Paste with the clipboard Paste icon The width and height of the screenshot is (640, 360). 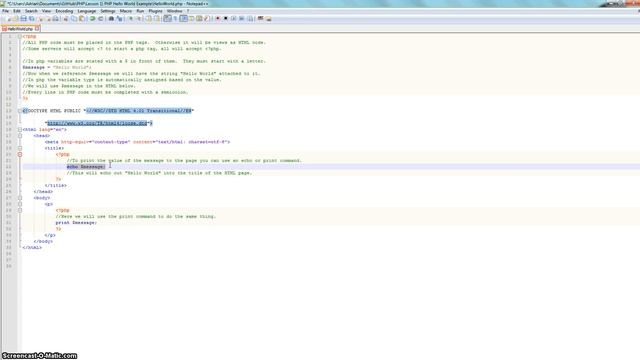coord(82,19)
